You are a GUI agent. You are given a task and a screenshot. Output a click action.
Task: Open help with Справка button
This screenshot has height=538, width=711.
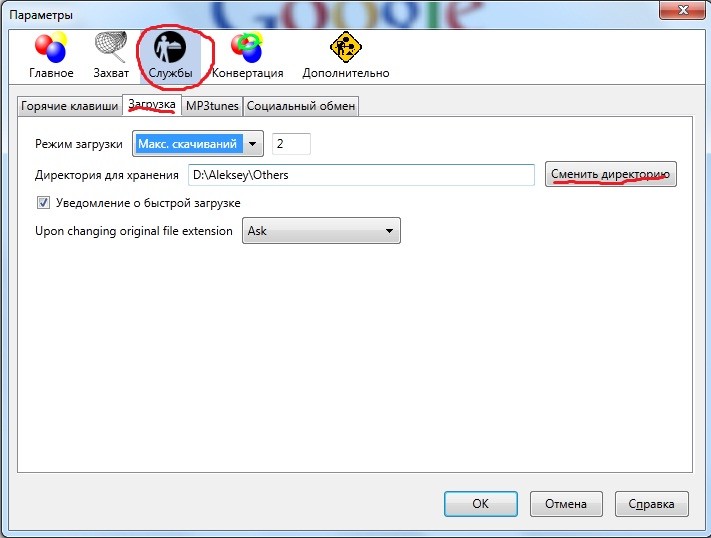coord(652,504)
